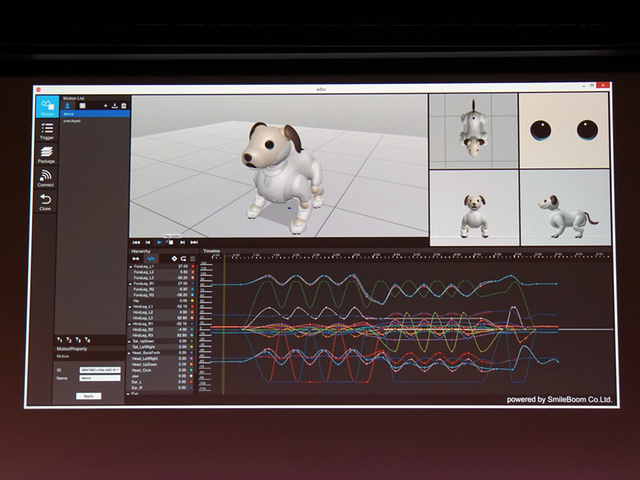Import a motion with download icon
This screenshot has height=480, width=640.
coord(115,106)
